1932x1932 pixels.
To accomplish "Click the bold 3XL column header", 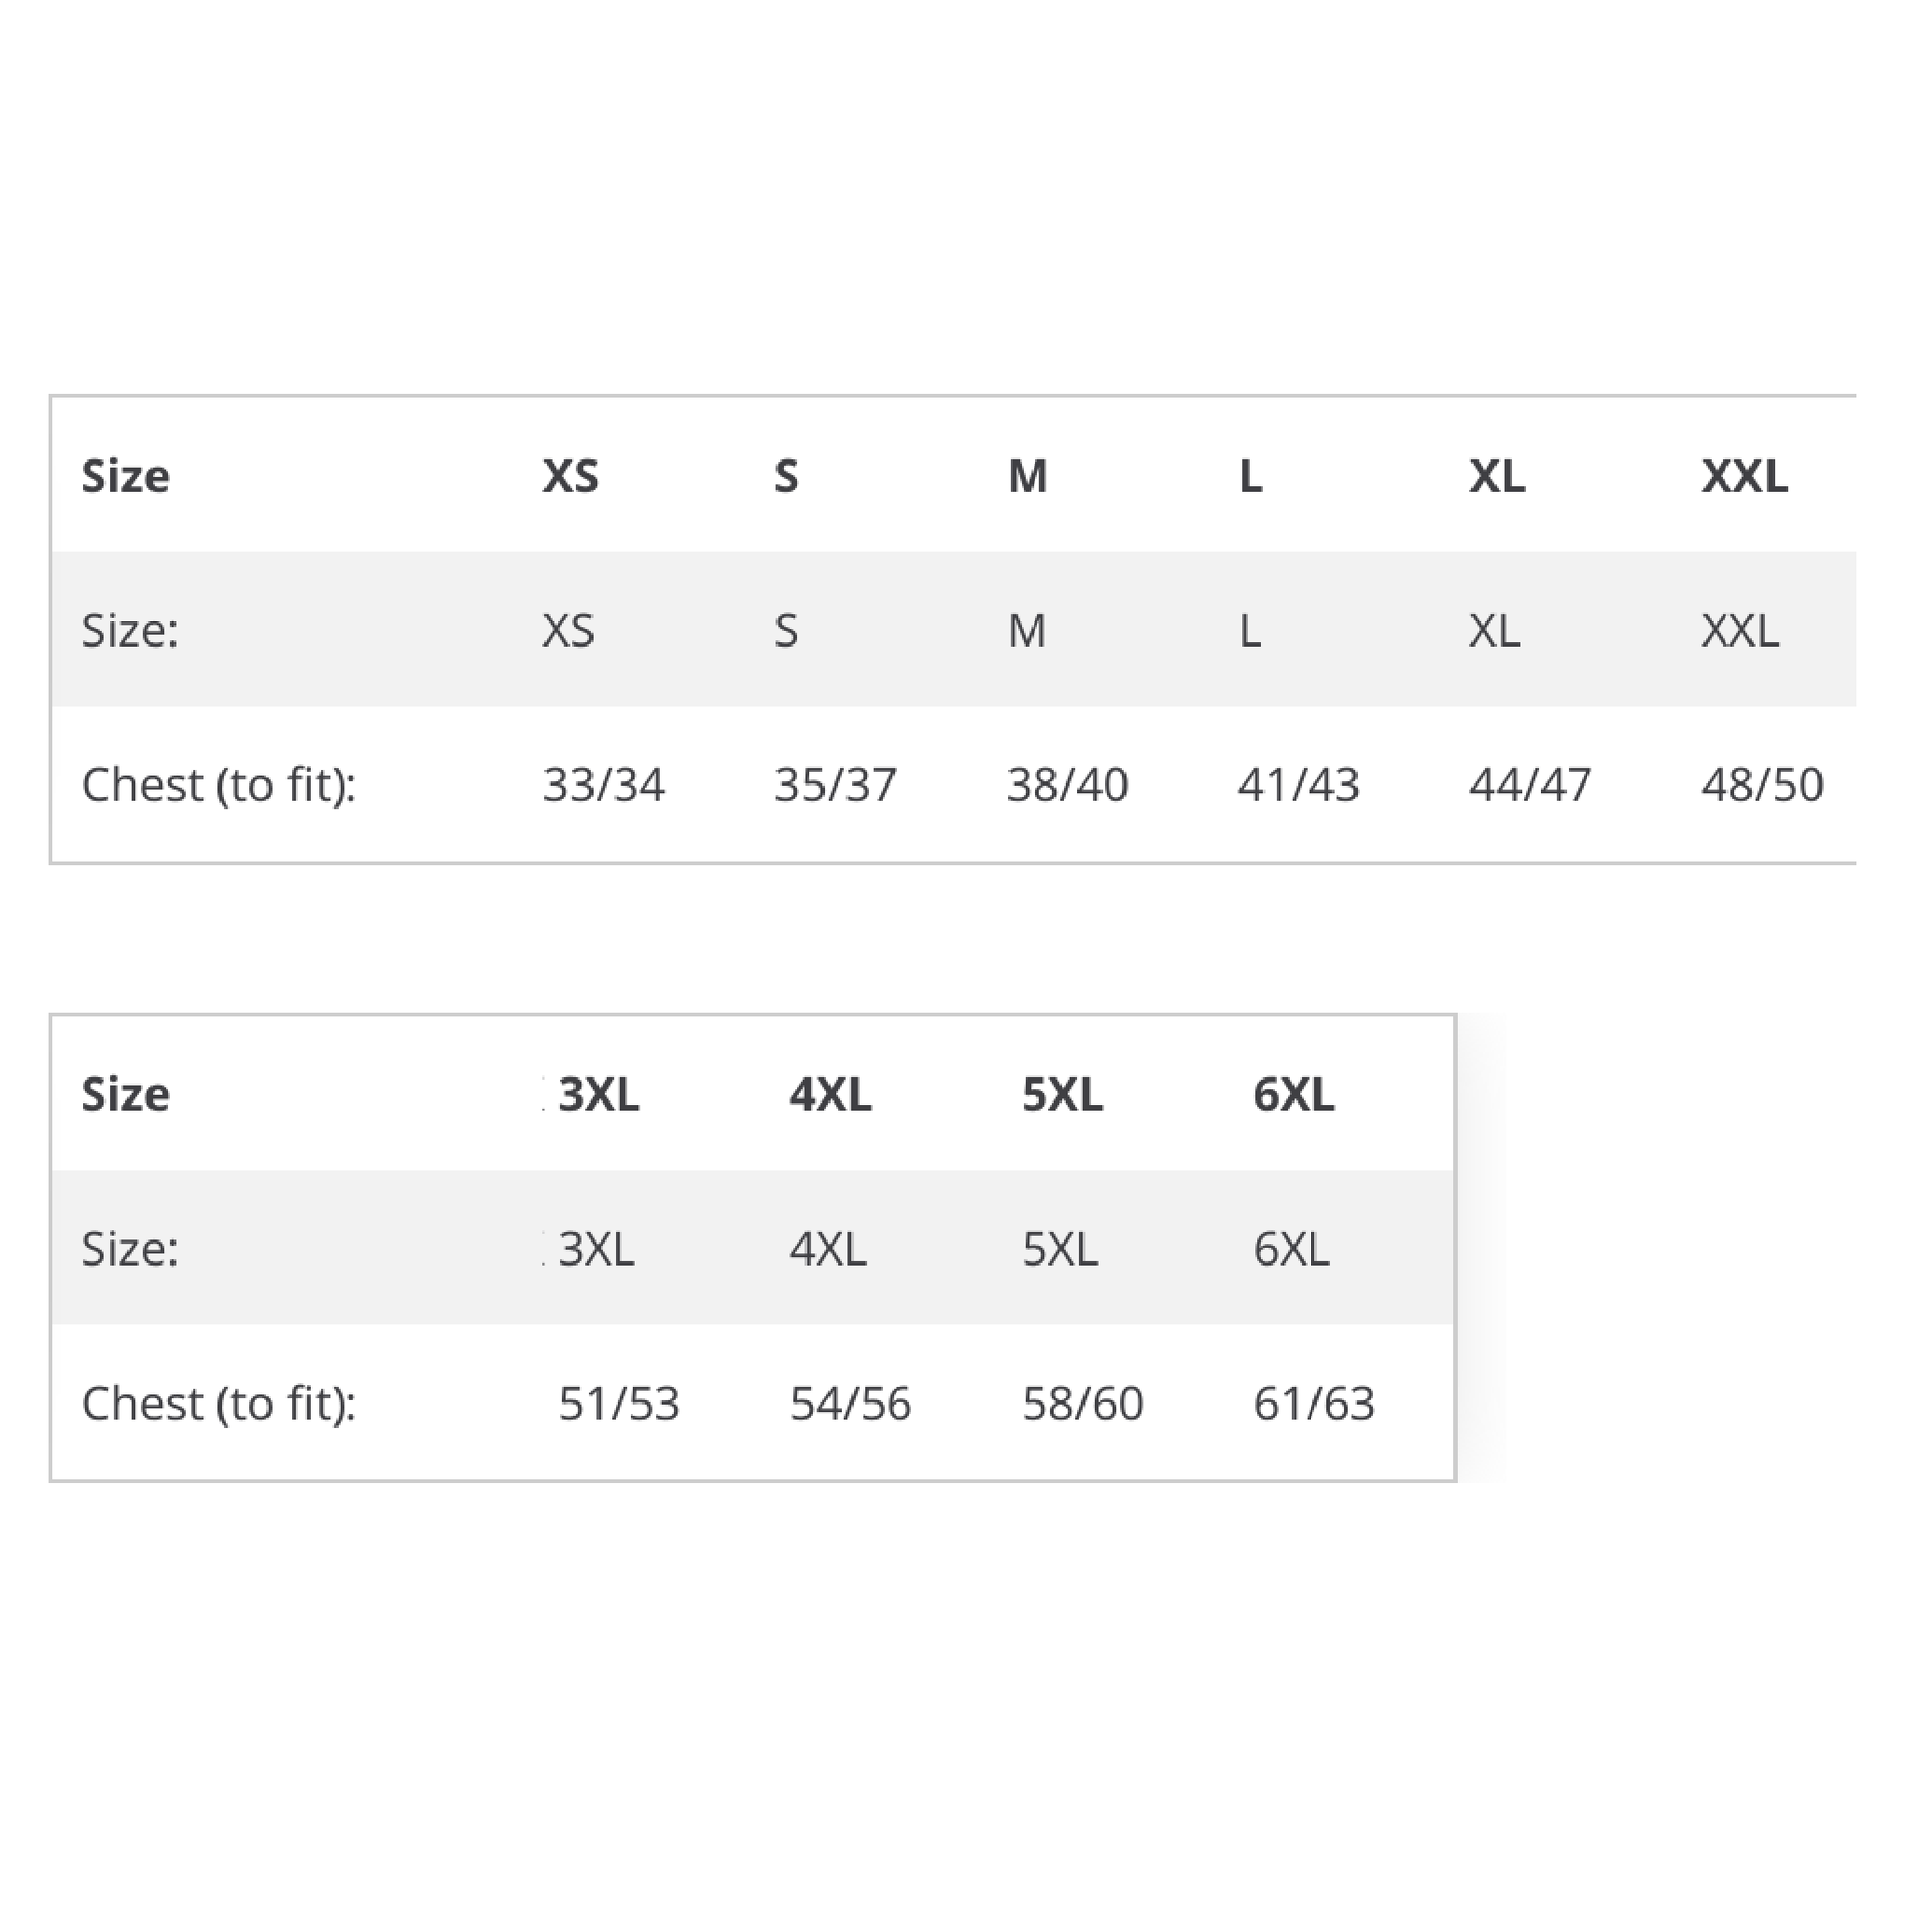I will click(x=598, y=1094).
